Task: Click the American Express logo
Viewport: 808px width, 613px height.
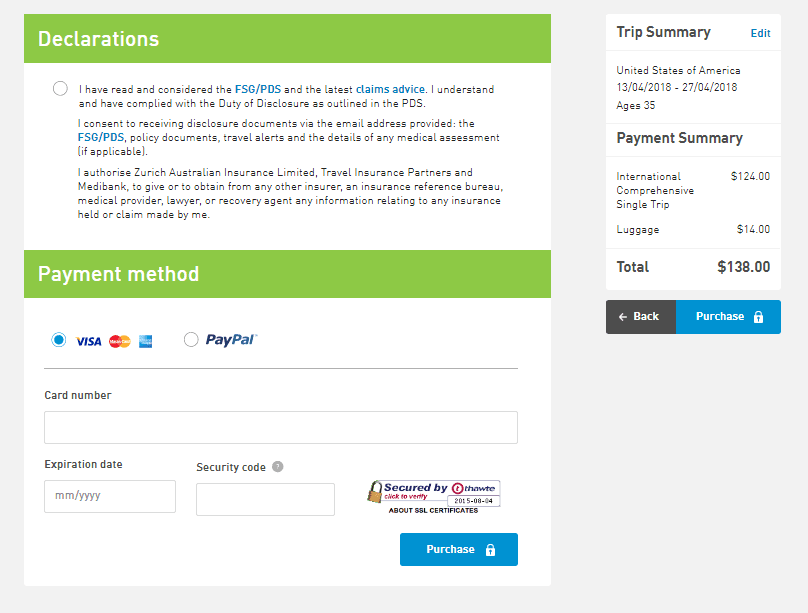Action: pos(146,341)
